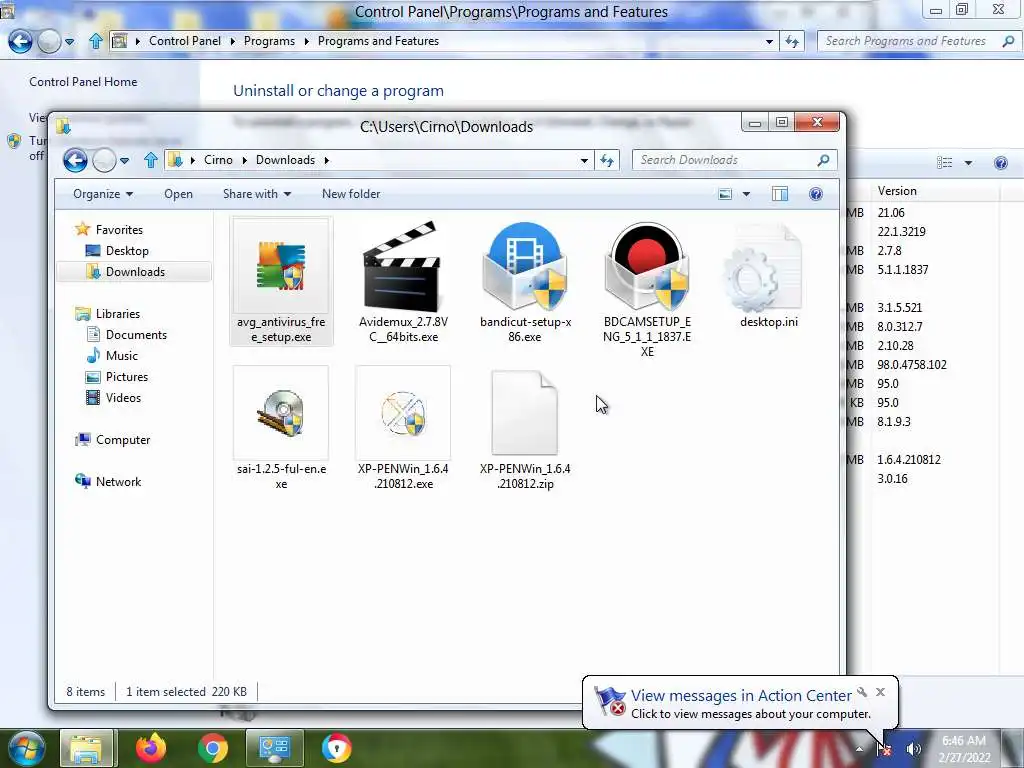Image resolution: width=1024 pixels, height=768 pixels.
Task: Open File Explorer from taskbar
Action: coord(86,748)
